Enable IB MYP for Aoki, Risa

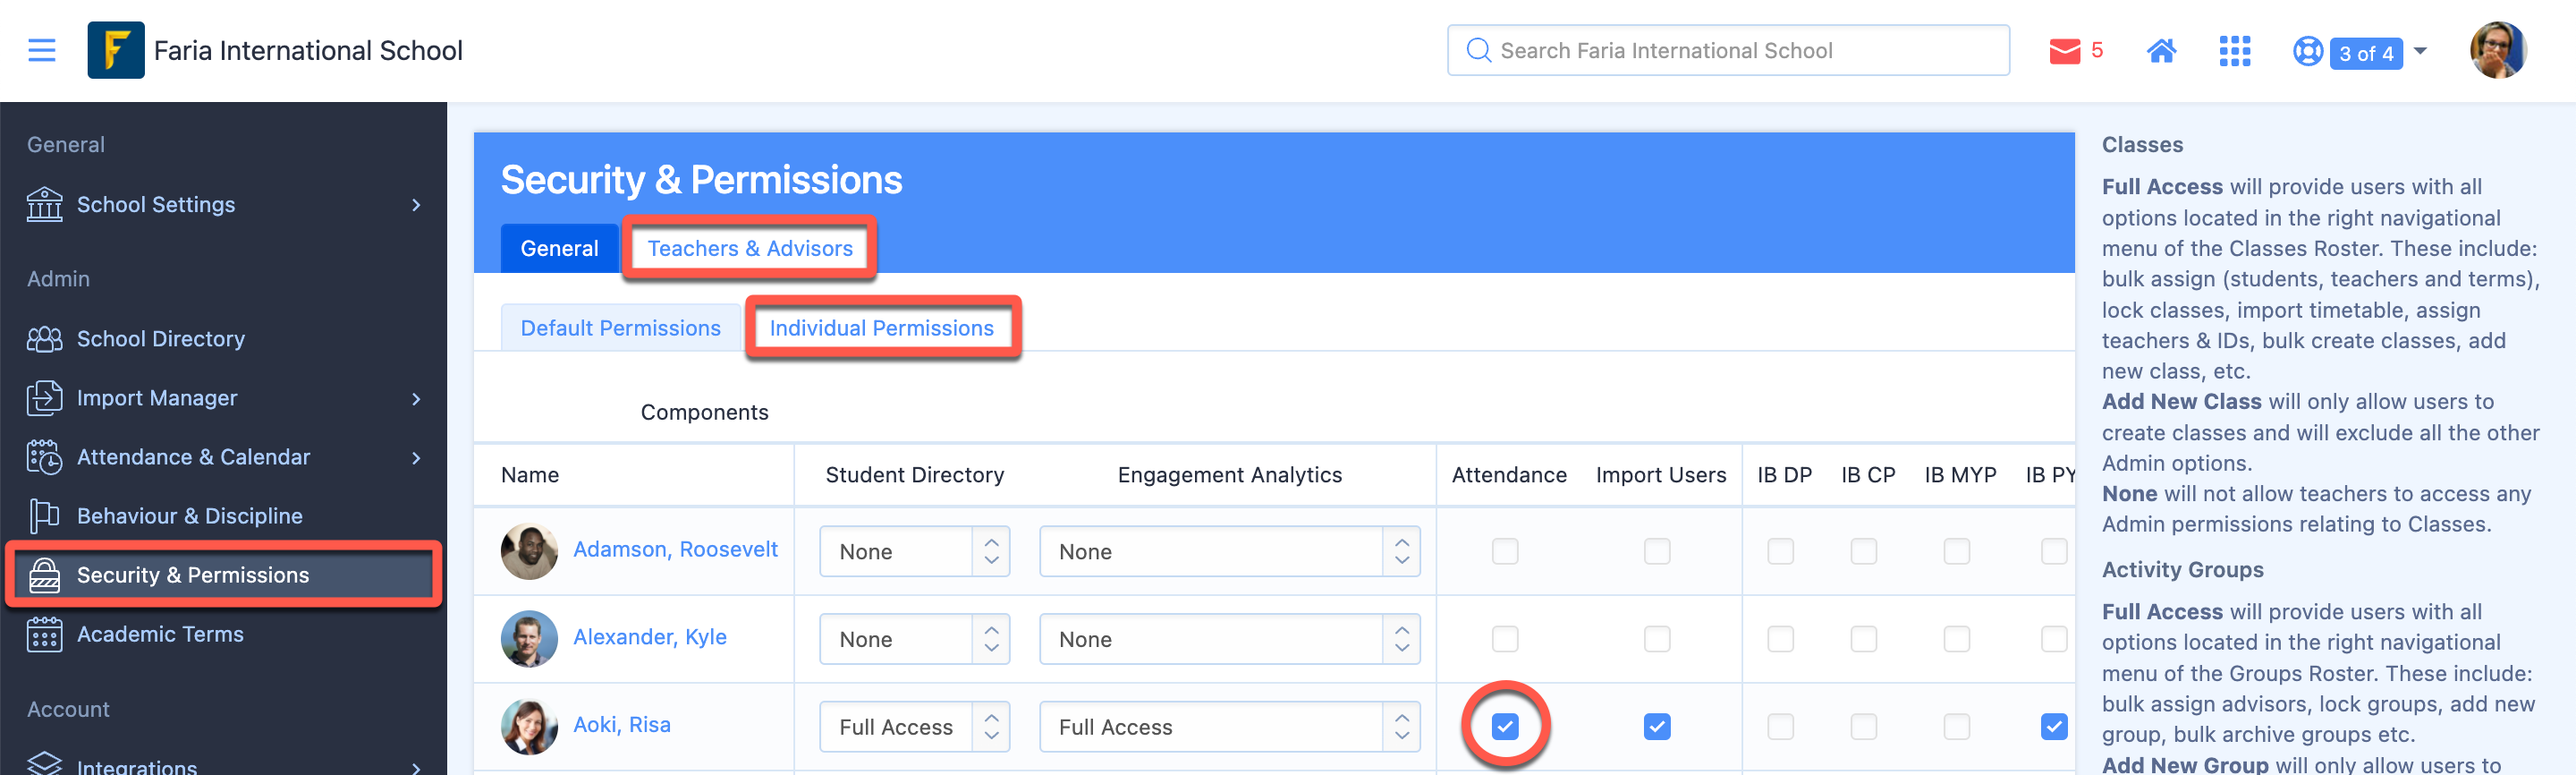[1957, 727]
